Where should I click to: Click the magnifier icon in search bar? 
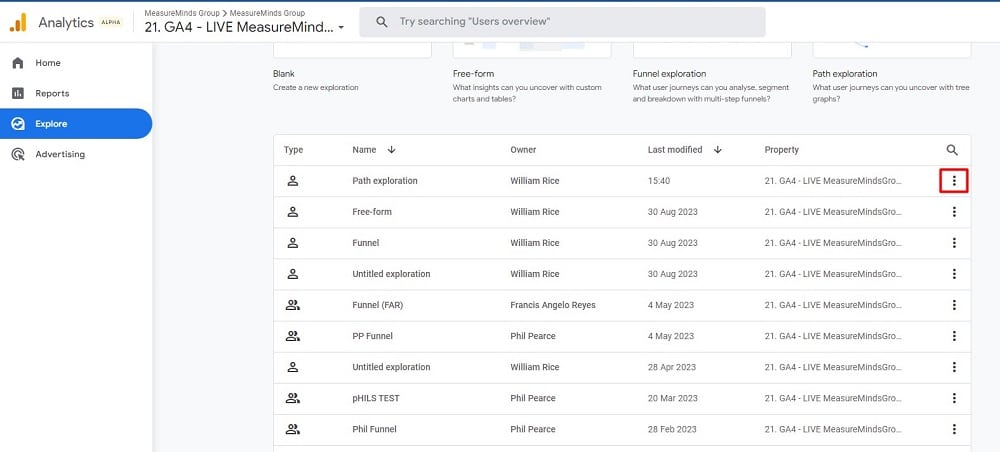[x=381, y=22]
